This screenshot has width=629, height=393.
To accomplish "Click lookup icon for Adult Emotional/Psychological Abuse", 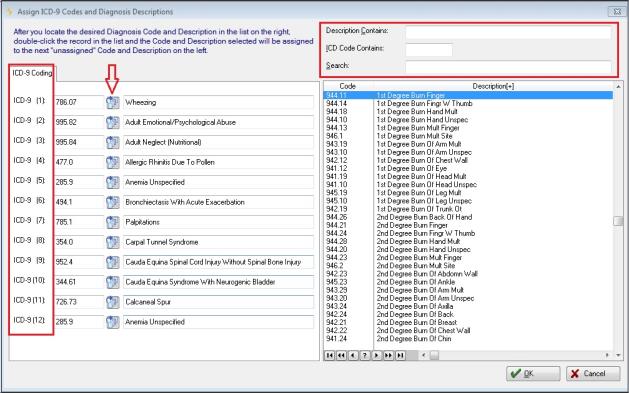I will pos(113,122).
